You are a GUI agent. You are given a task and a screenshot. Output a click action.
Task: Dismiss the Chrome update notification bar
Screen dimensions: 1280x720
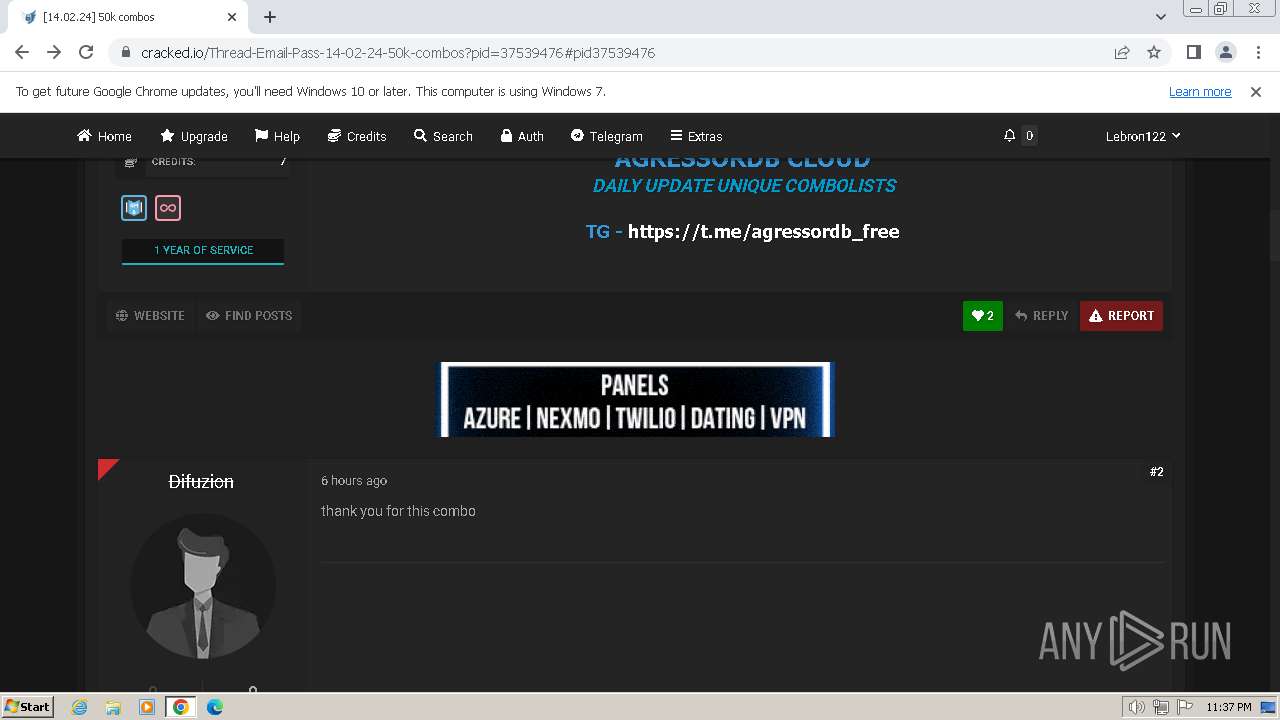pos(1256,91)
